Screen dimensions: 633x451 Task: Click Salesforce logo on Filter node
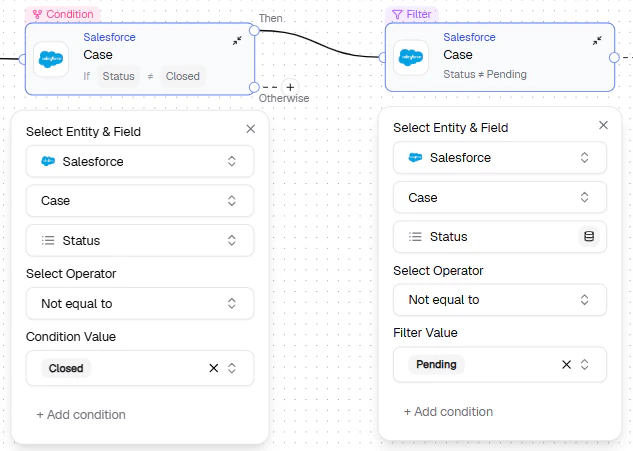(x=411, y=58)
